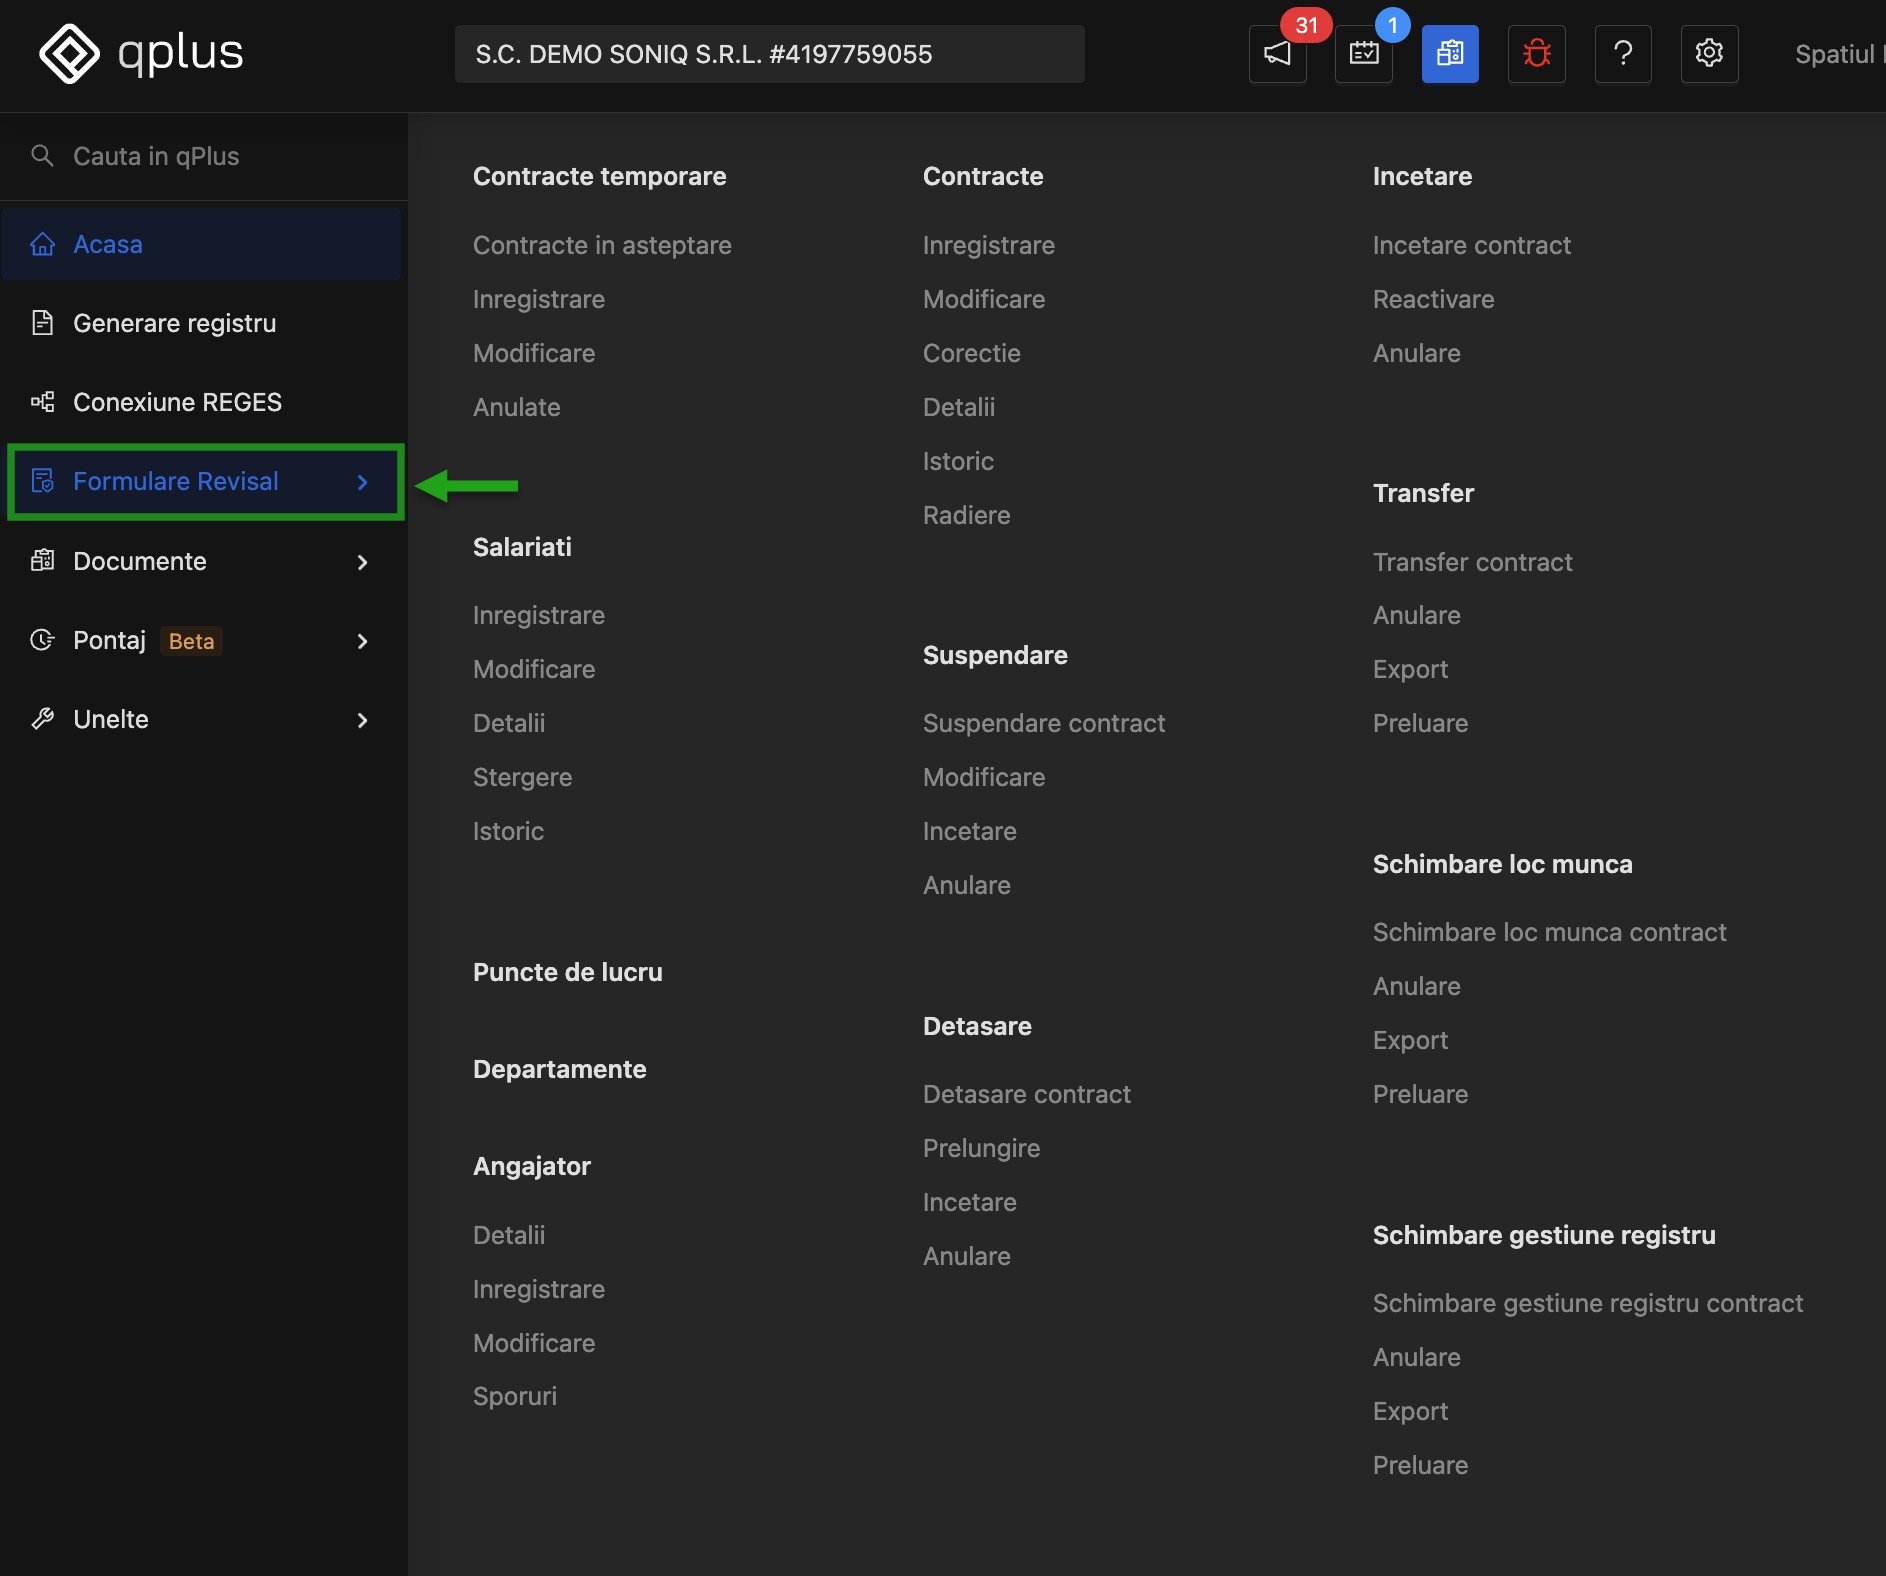Image resolution: width=1886 pixels, height=1576 pixels.
Task: Click the Documente sidebar icon
Action: (x=42, y=561)
